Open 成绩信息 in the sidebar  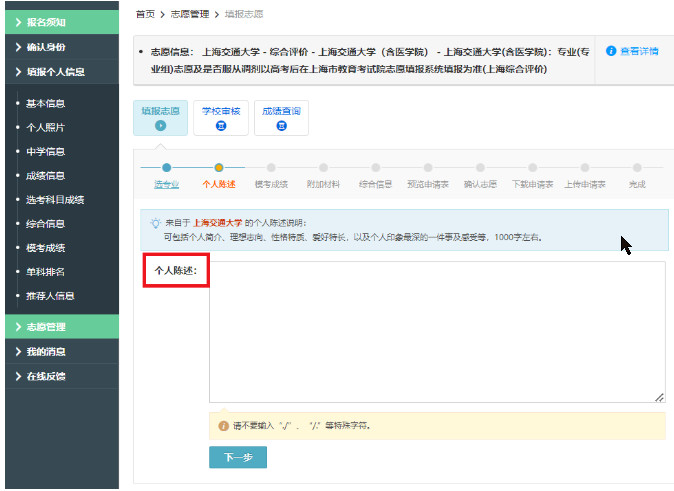tap(46, 176)
